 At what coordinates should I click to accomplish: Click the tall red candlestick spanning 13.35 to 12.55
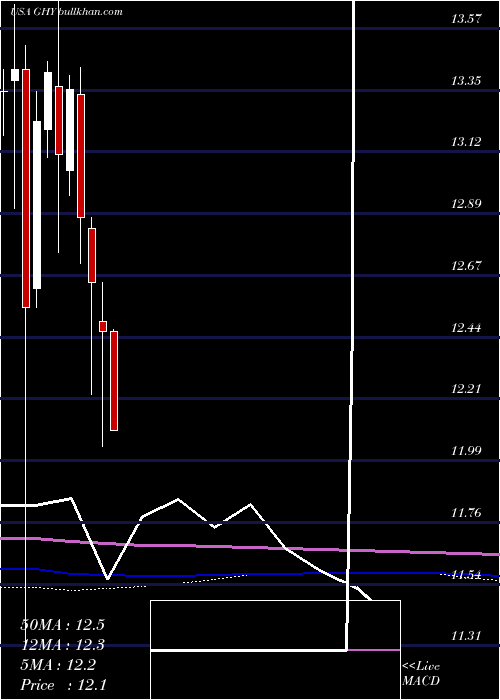coord(26,188)
